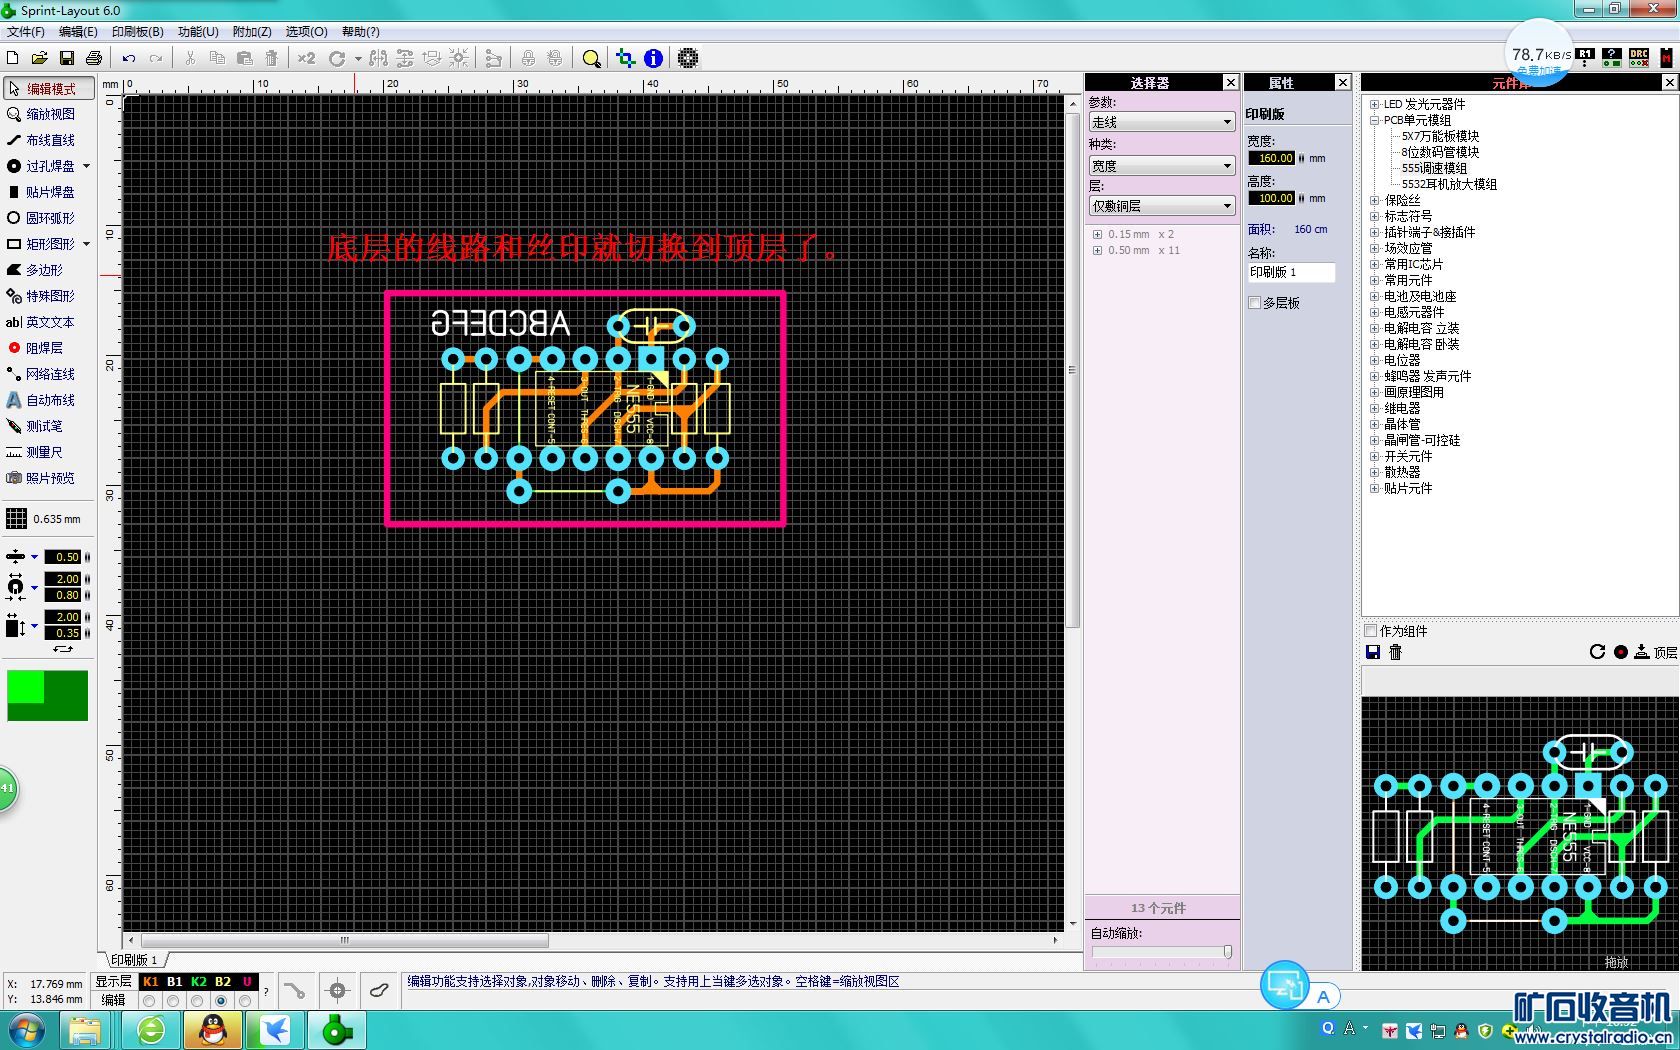Image resolution: width=1680 pixels, height=1050 pixels.
Task: Click the print icon in toolbar
Action: click(94, 59)
